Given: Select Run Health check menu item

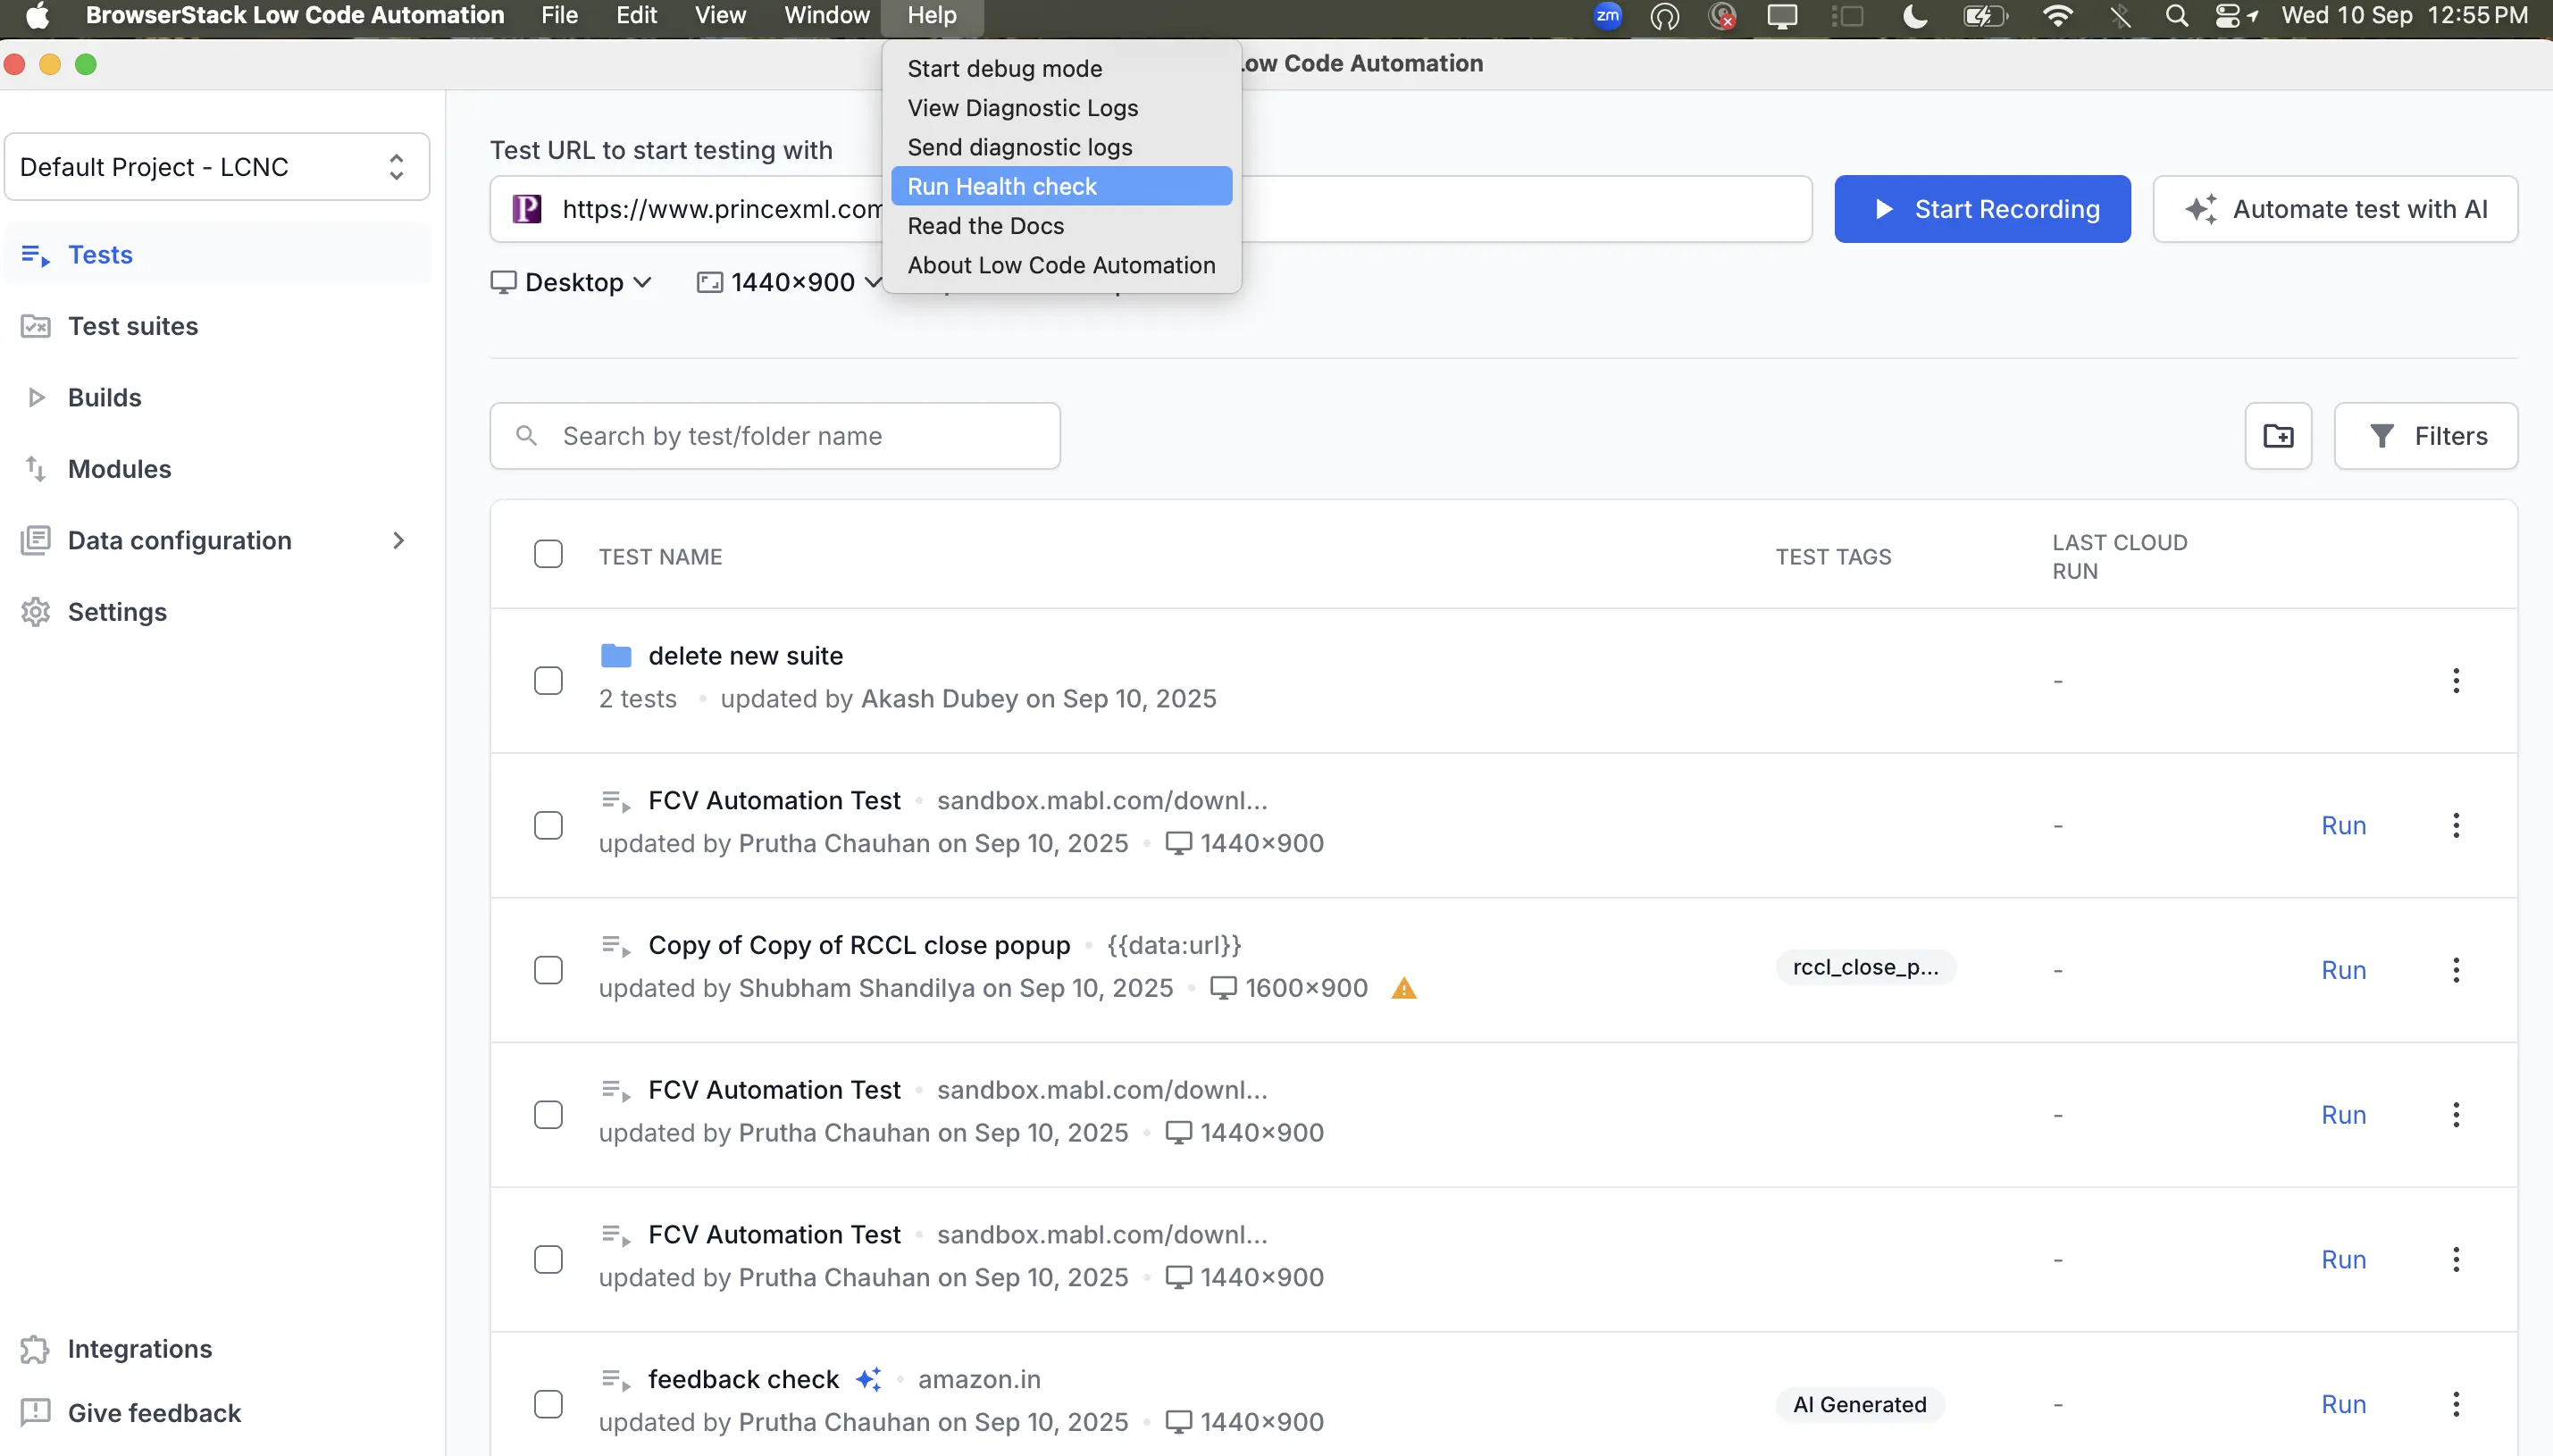Looking at the screenshot, I should click(x=1061, y=186).
